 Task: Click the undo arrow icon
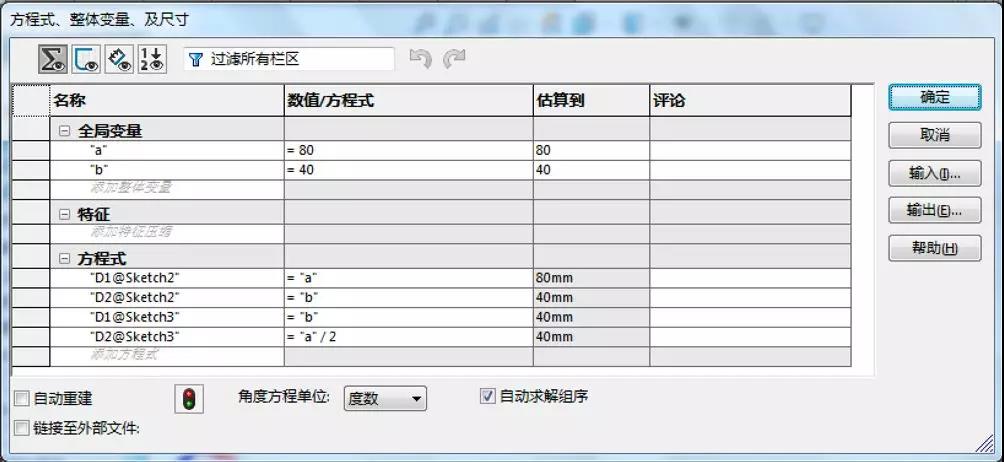click(x=421, y=60)
